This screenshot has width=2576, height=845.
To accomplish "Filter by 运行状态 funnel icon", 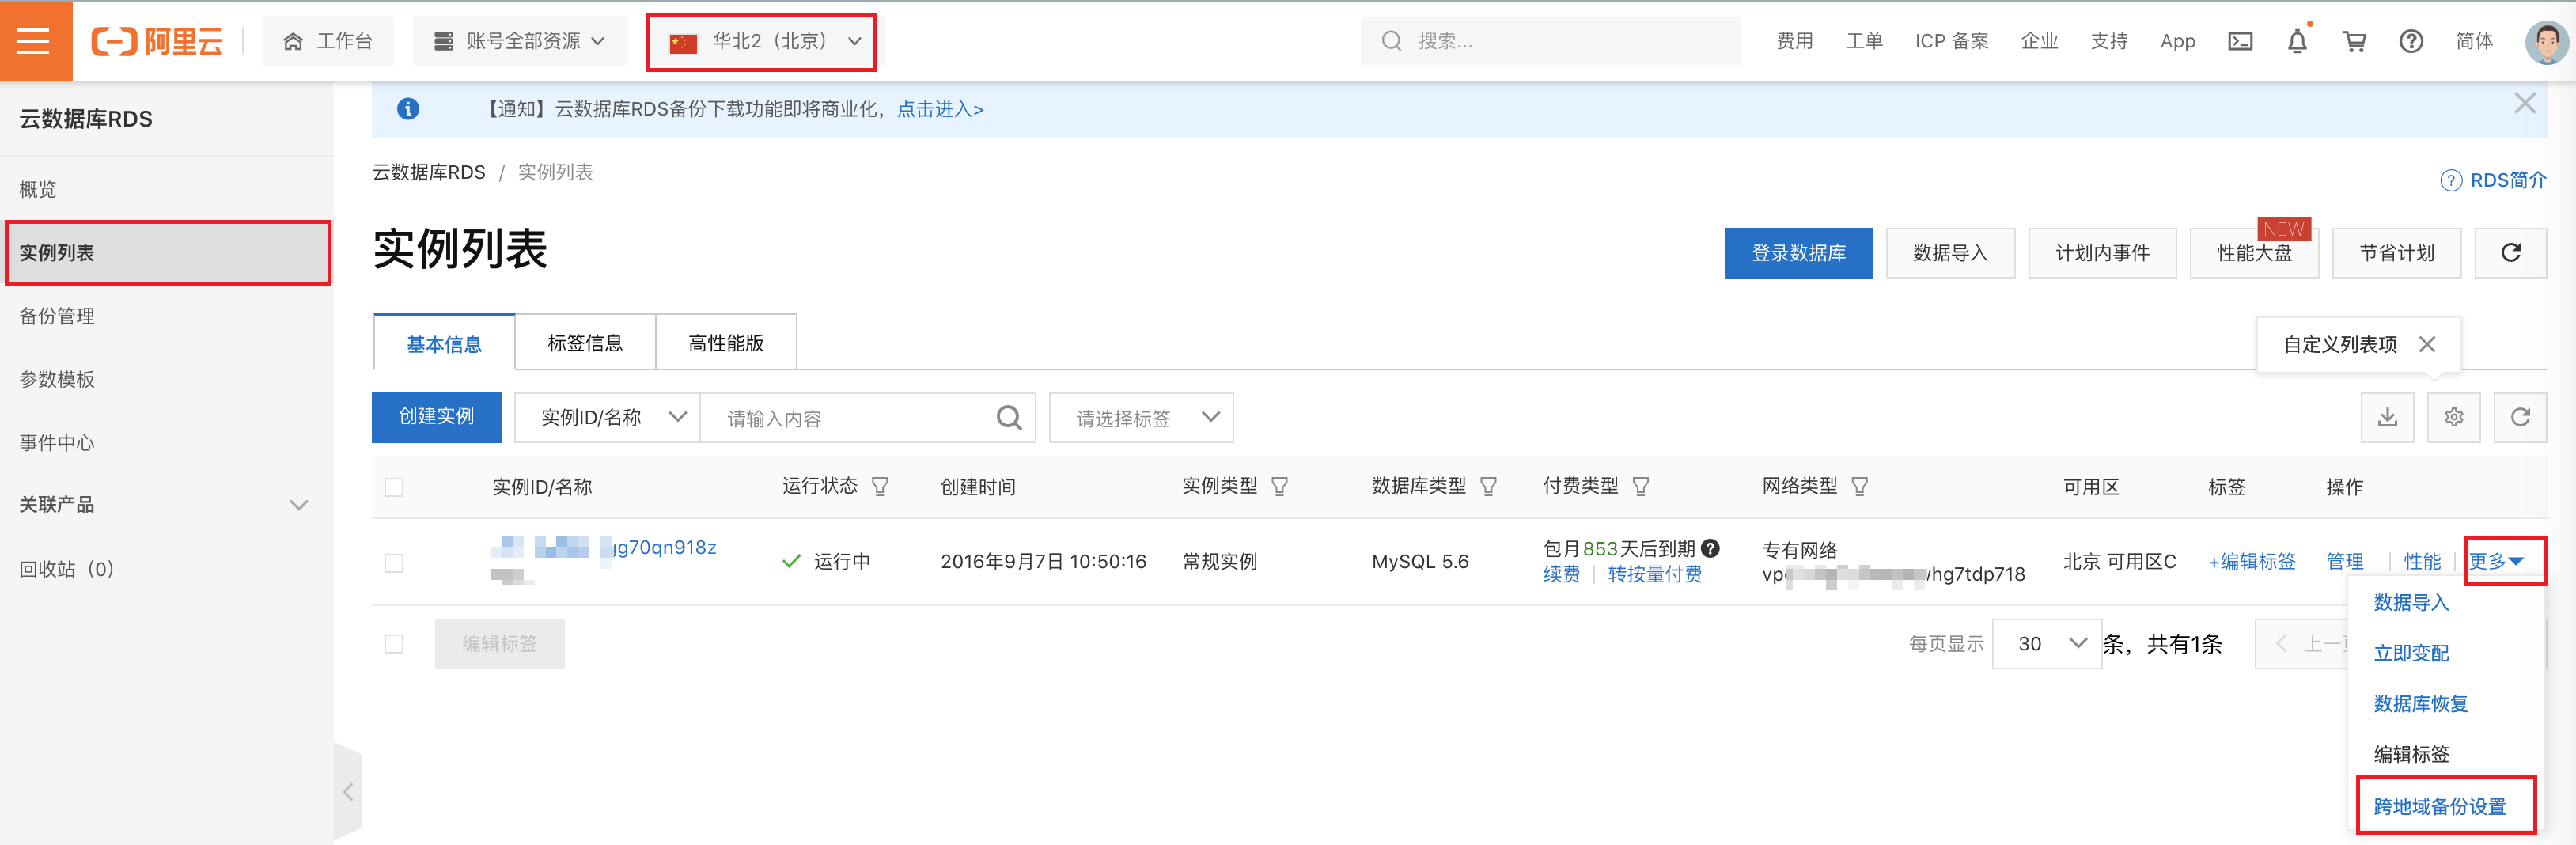I will click(880, 486).
